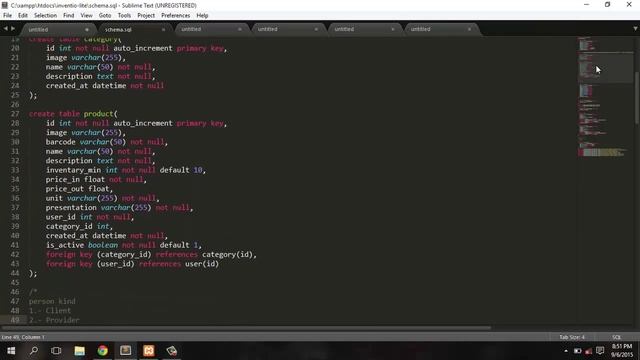Open File Explorer from taskbar
This screenshot has height=360, width=640.
point(80,351)
